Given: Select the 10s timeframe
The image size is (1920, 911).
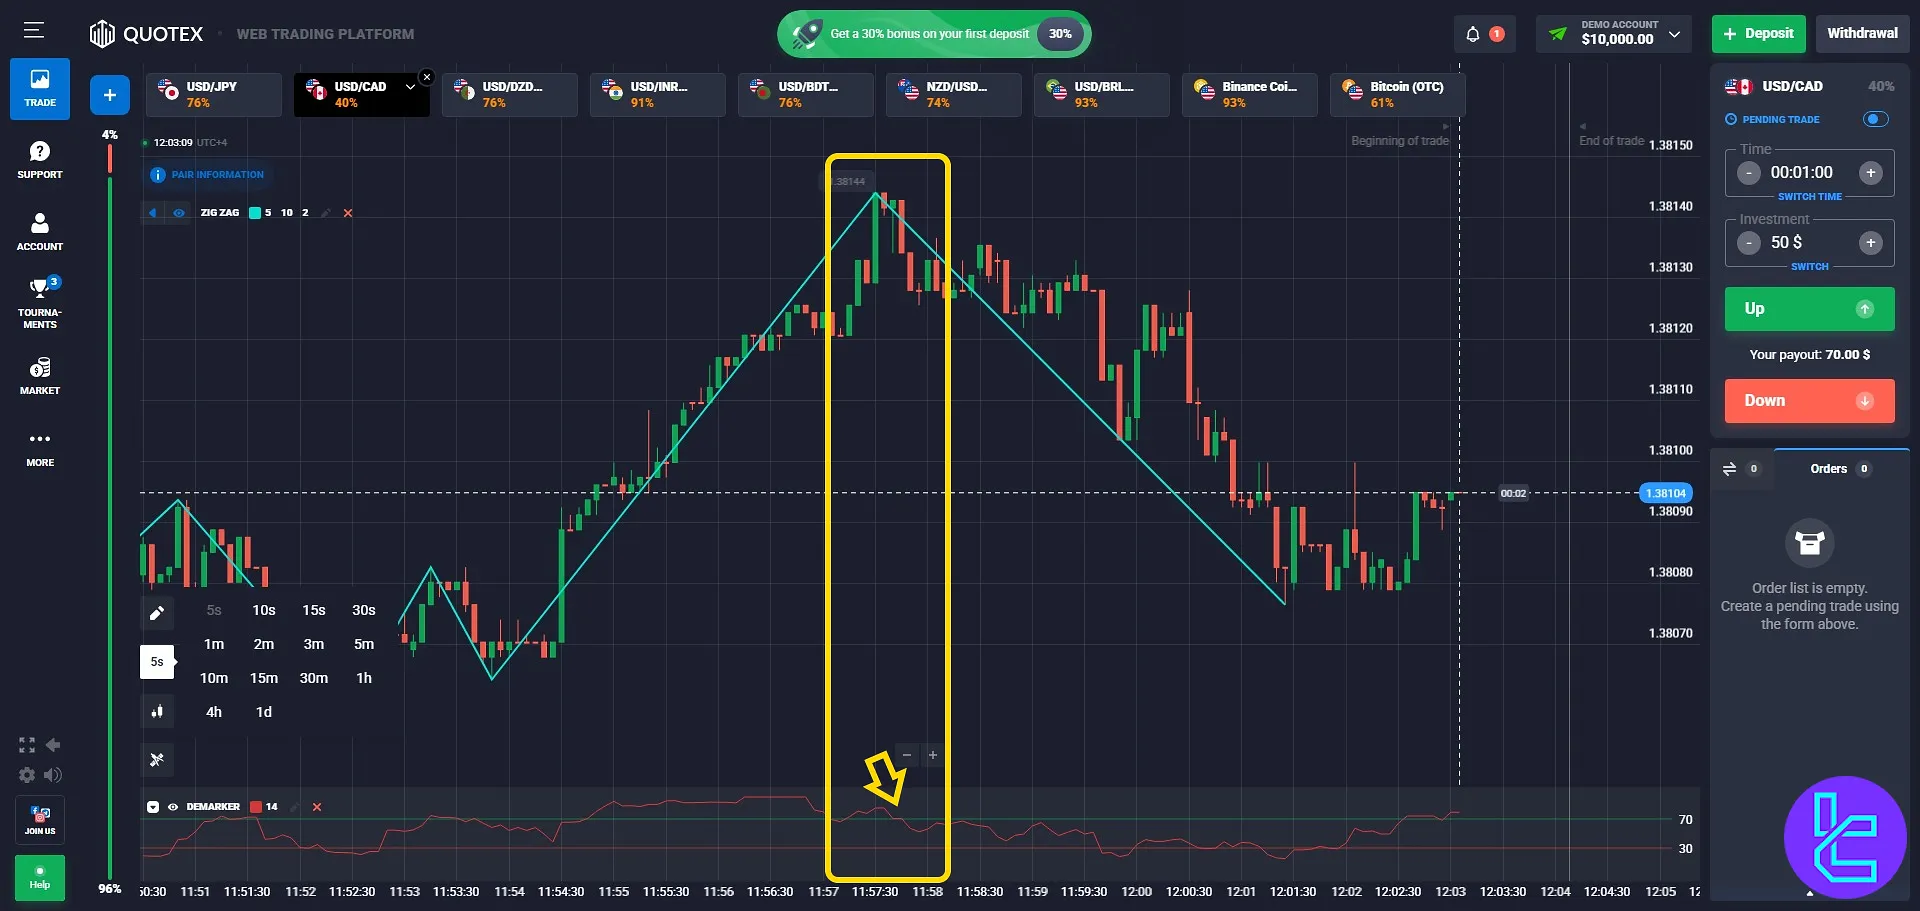Looking at the screenshot, I should (264, 610).
